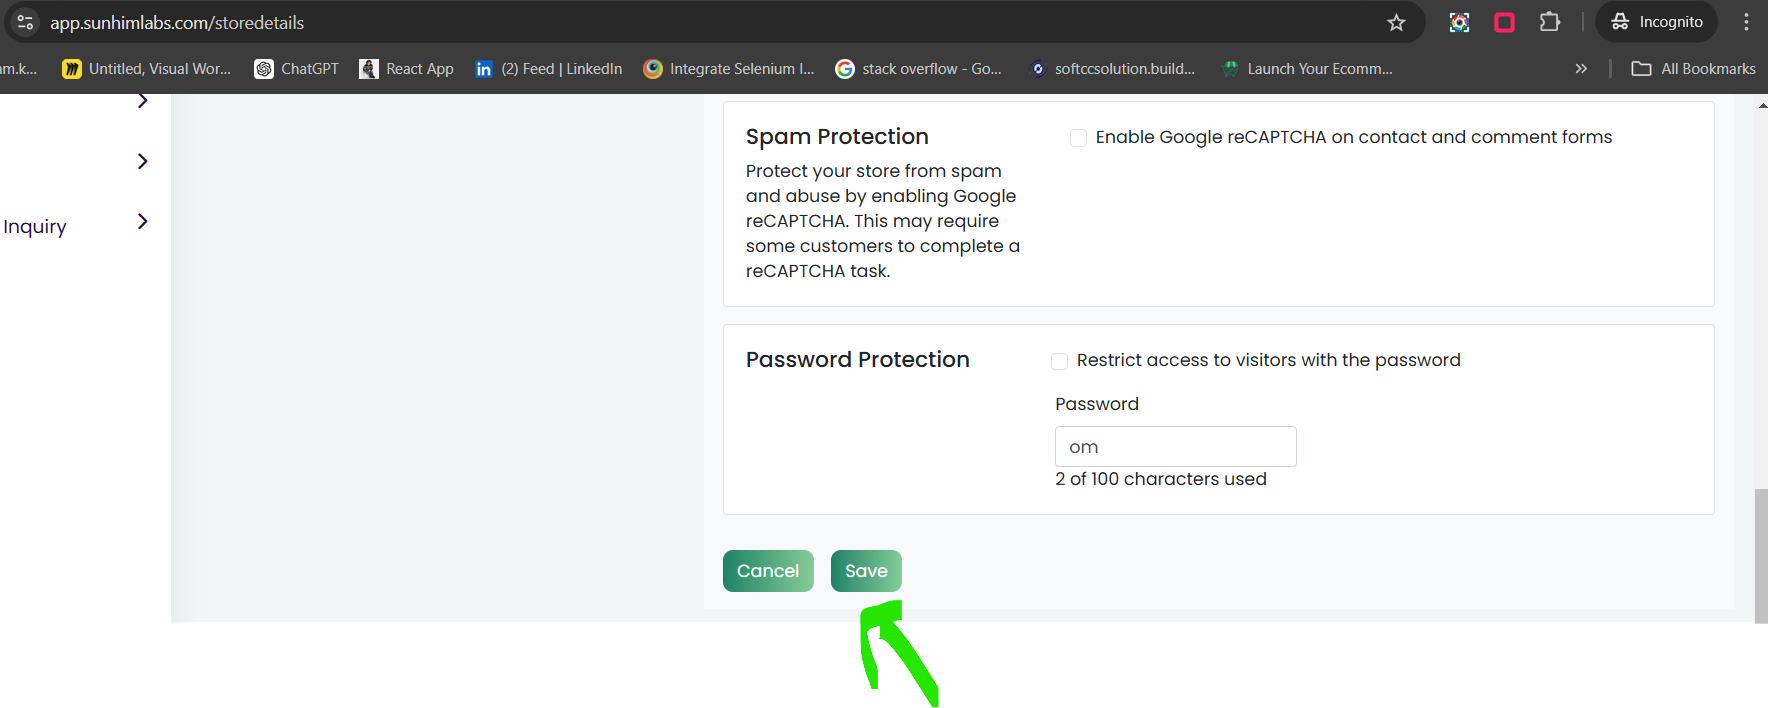
Task: Click the Cancel button
Action: pos(768,571)
